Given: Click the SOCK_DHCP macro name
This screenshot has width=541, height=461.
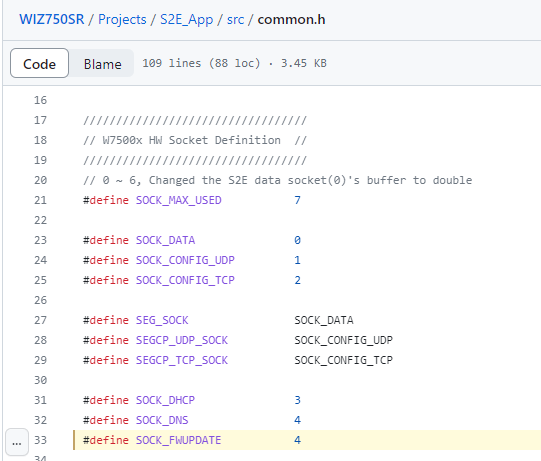Looking at the screenshot, I should click(x=165, y=401).
